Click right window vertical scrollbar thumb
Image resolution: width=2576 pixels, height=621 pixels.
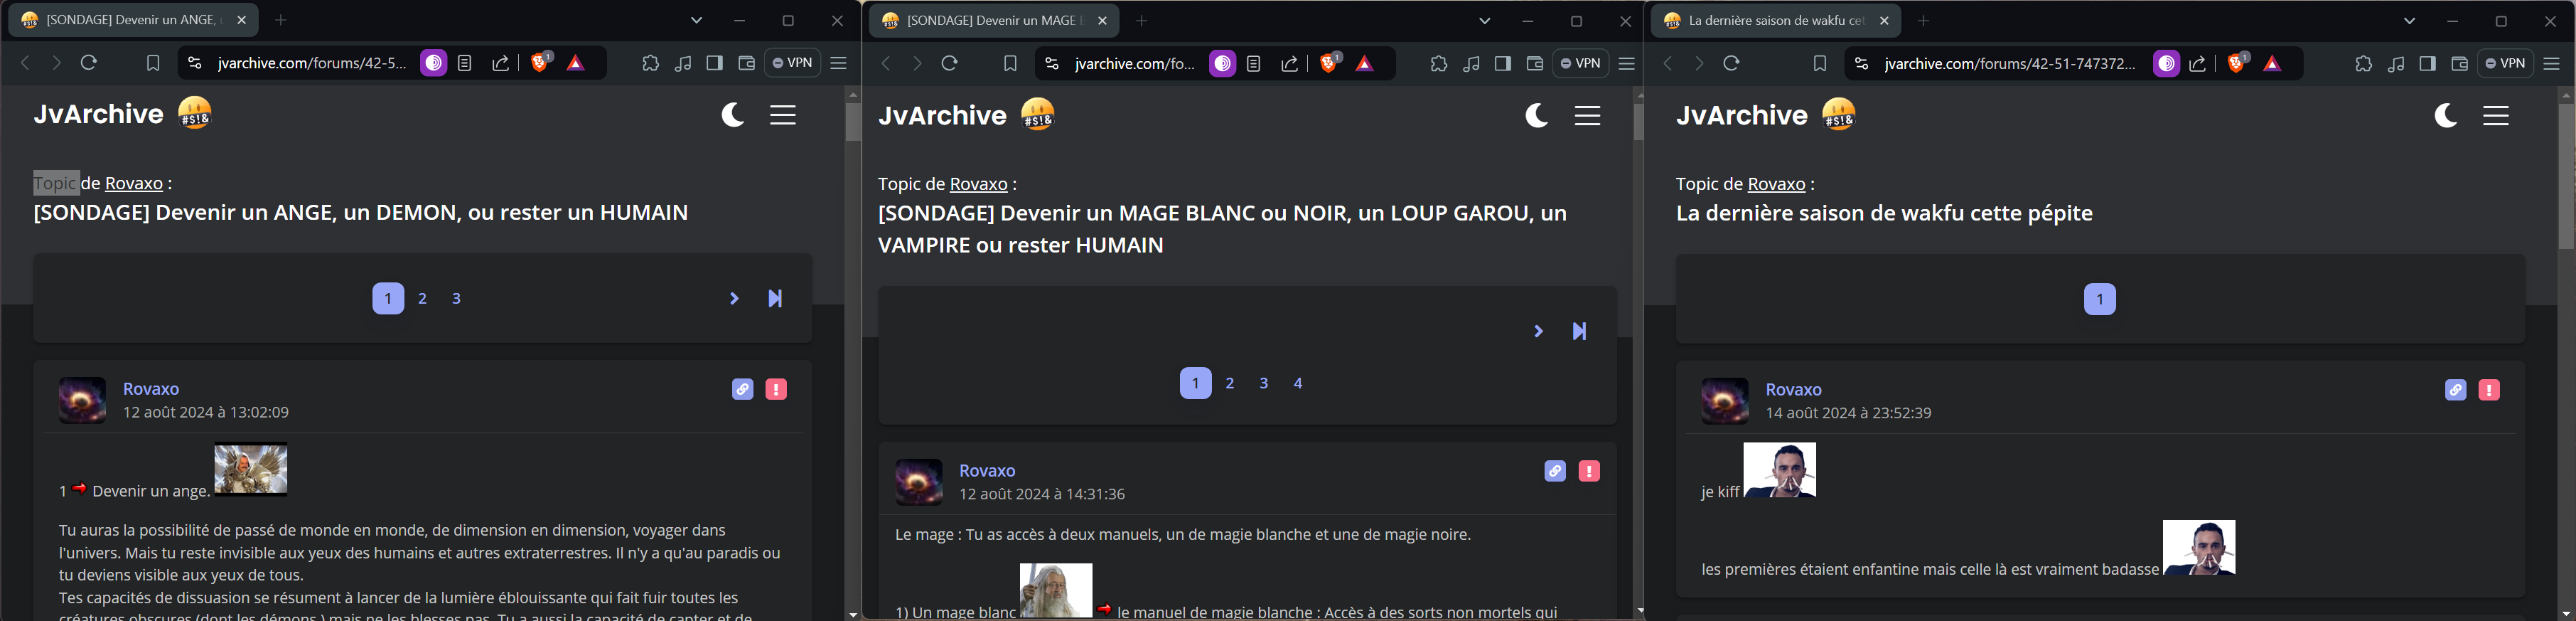pyautogui.click(x=2567, y=175)
